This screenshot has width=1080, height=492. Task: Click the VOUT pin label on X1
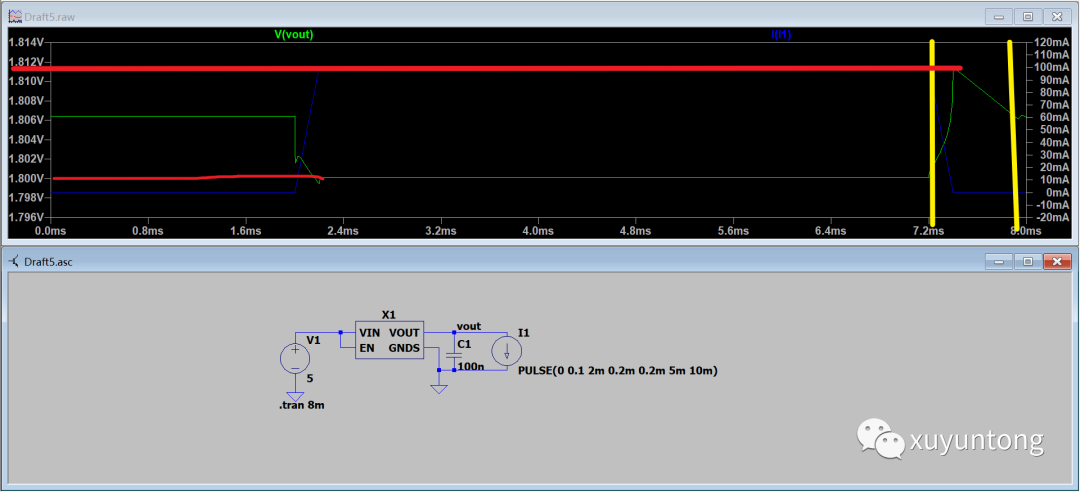click(x=404, y=332)
